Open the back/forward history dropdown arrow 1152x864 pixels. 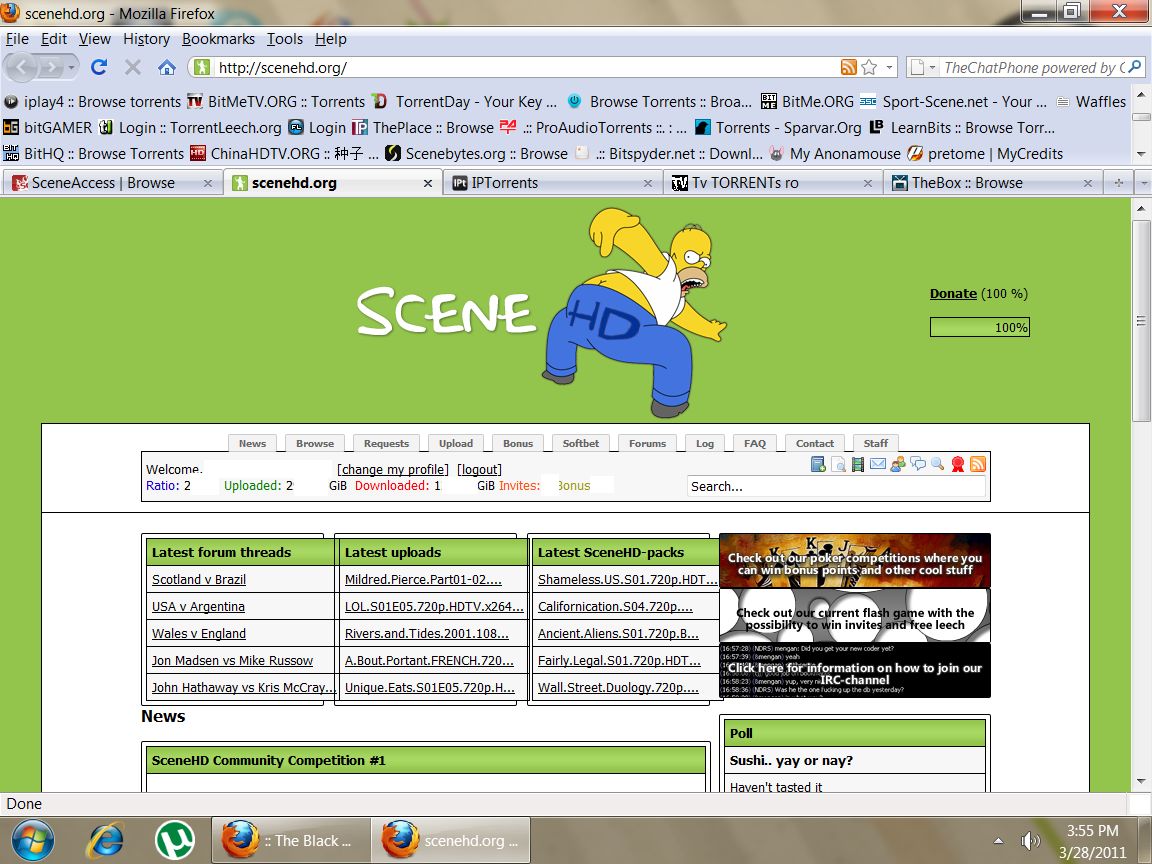point(71,68)
